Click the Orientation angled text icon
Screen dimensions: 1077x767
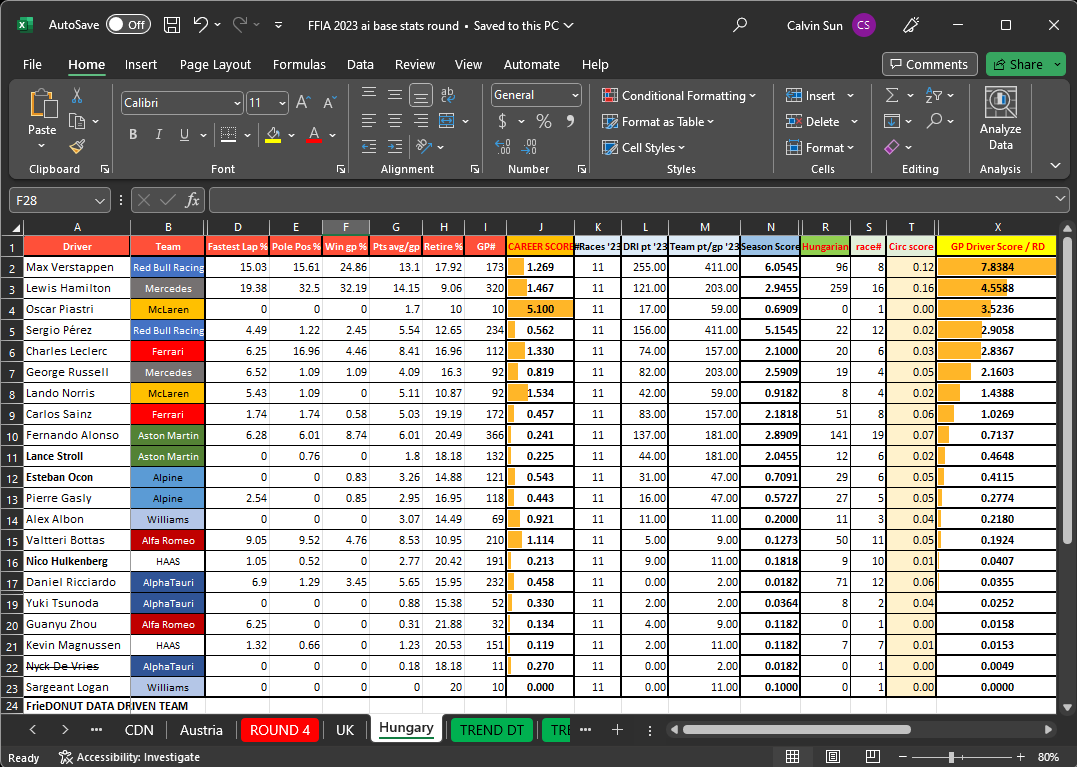click(x=424, y=146)
